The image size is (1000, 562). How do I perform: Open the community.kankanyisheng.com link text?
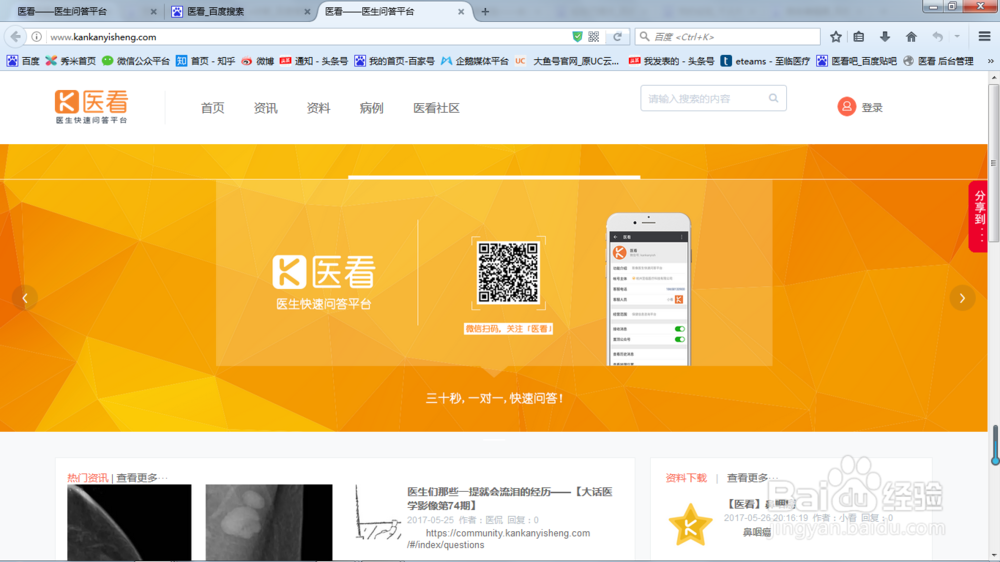coord(499,539)
